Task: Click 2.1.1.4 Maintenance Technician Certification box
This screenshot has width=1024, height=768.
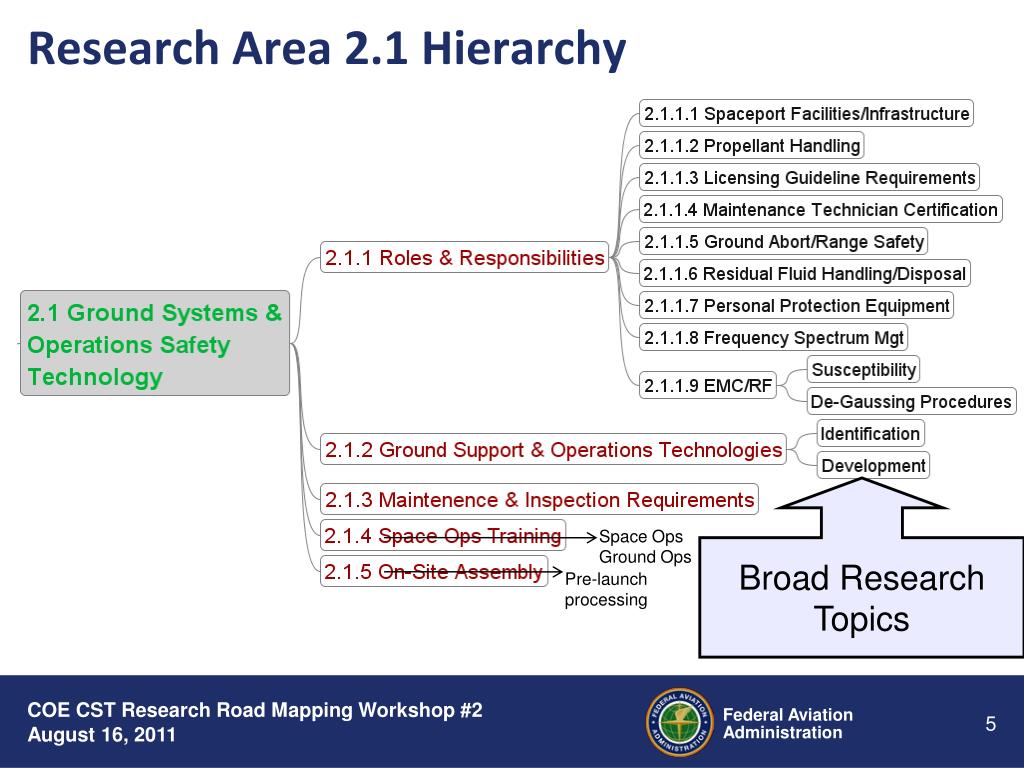Action: [820, 209]
